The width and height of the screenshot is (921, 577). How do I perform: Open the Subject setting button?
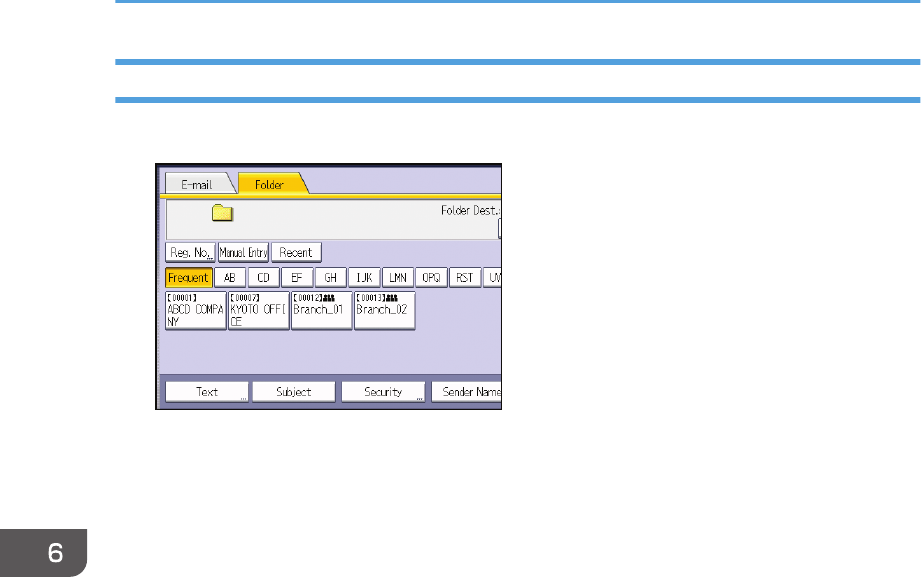tap(294, 392)
